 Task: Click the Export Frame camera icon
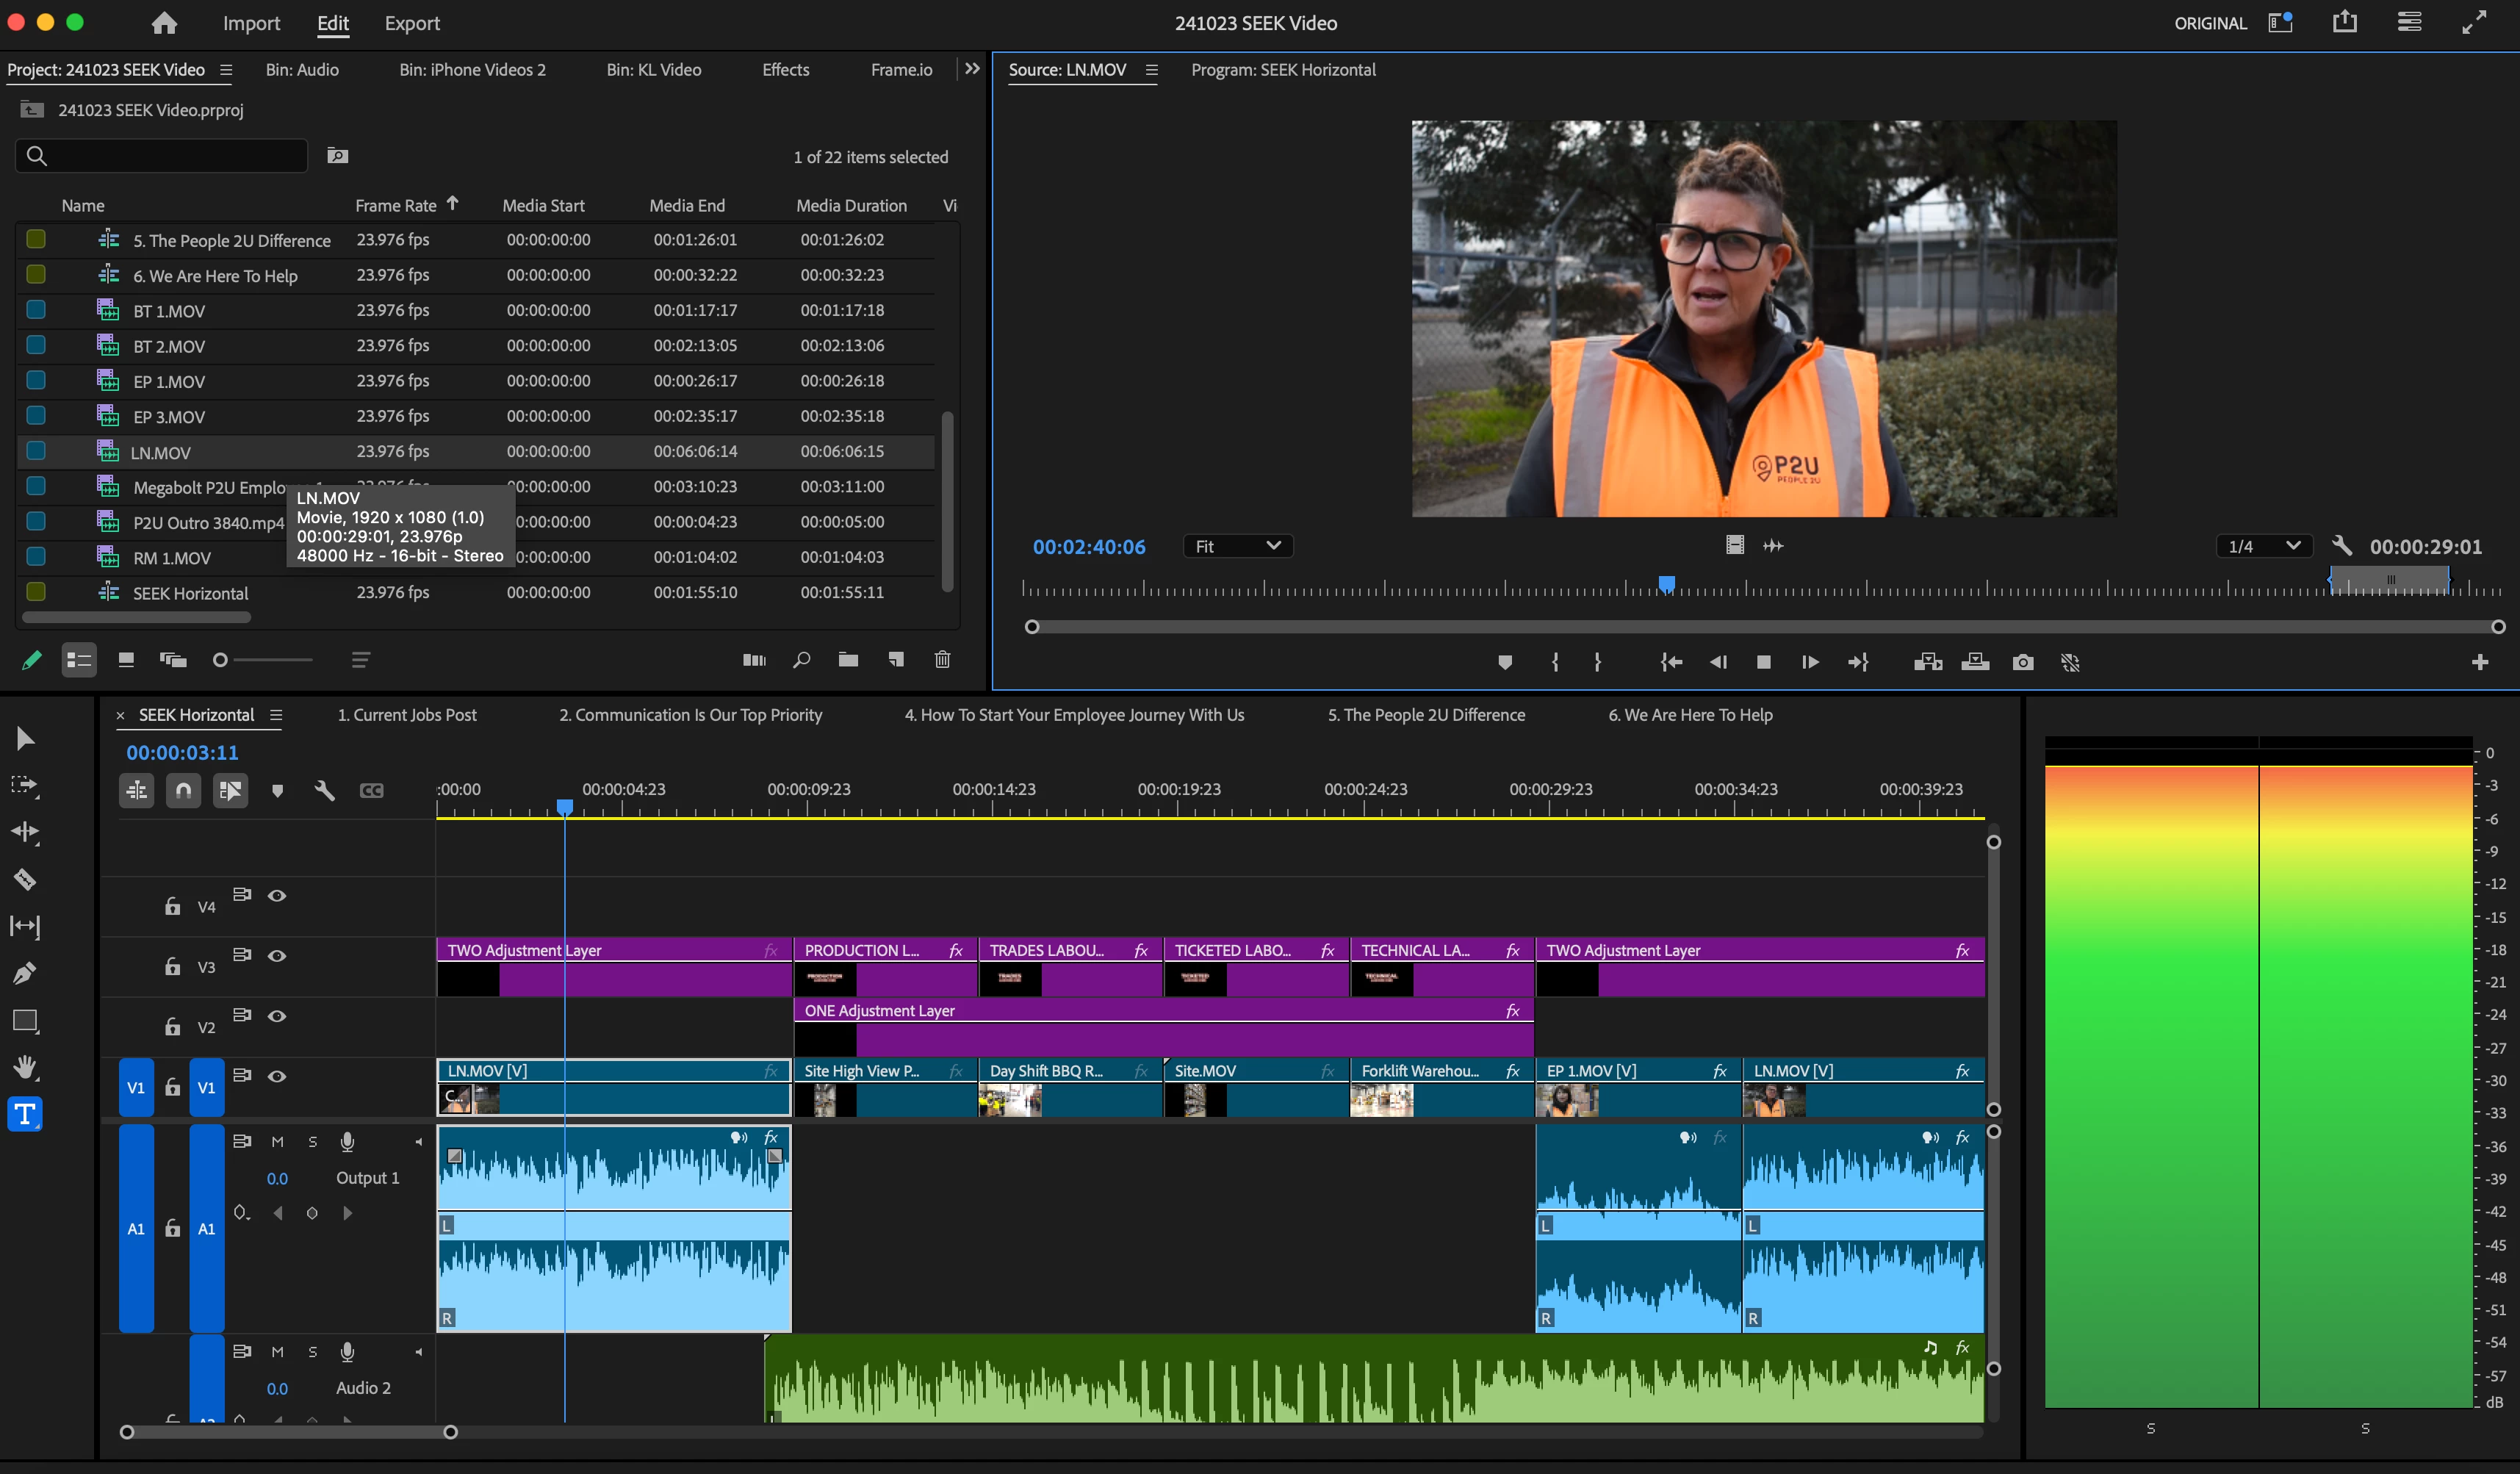coord(2022,662)
